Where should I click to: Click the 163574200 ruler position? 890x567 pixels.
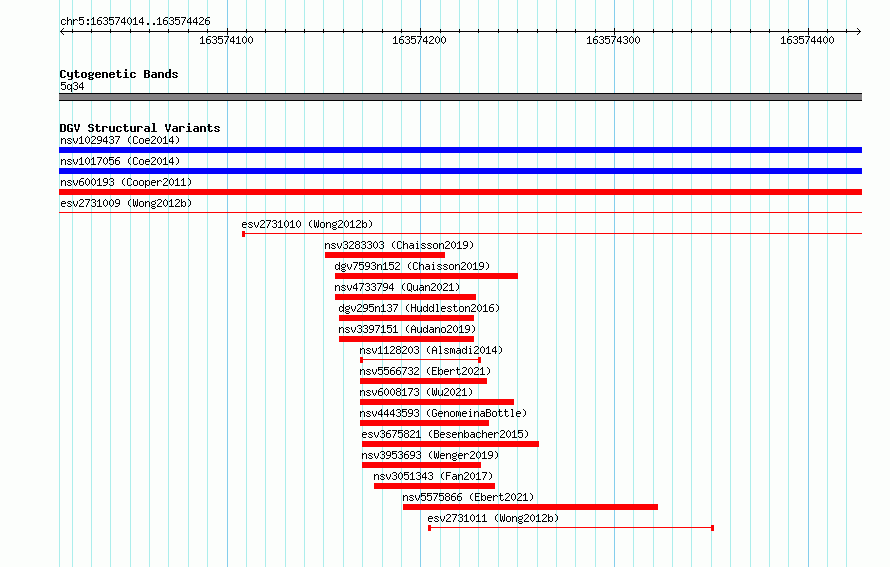419,40
